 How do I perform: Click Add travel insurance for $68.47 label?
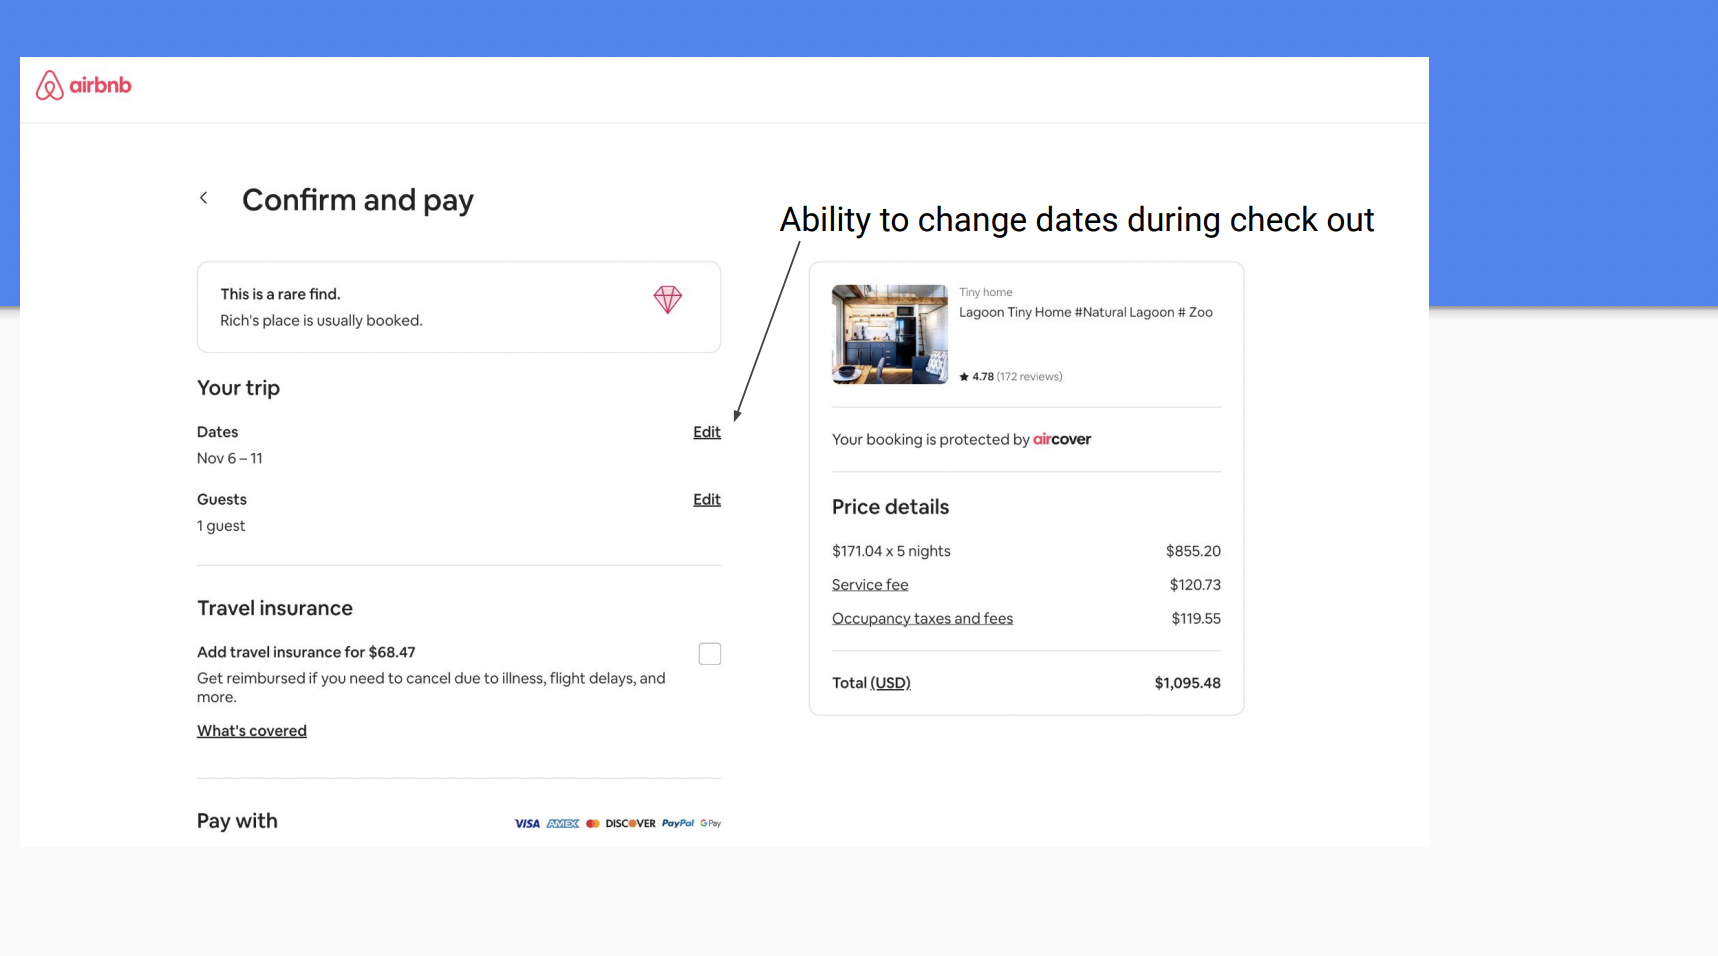click(x=306, y=652)
